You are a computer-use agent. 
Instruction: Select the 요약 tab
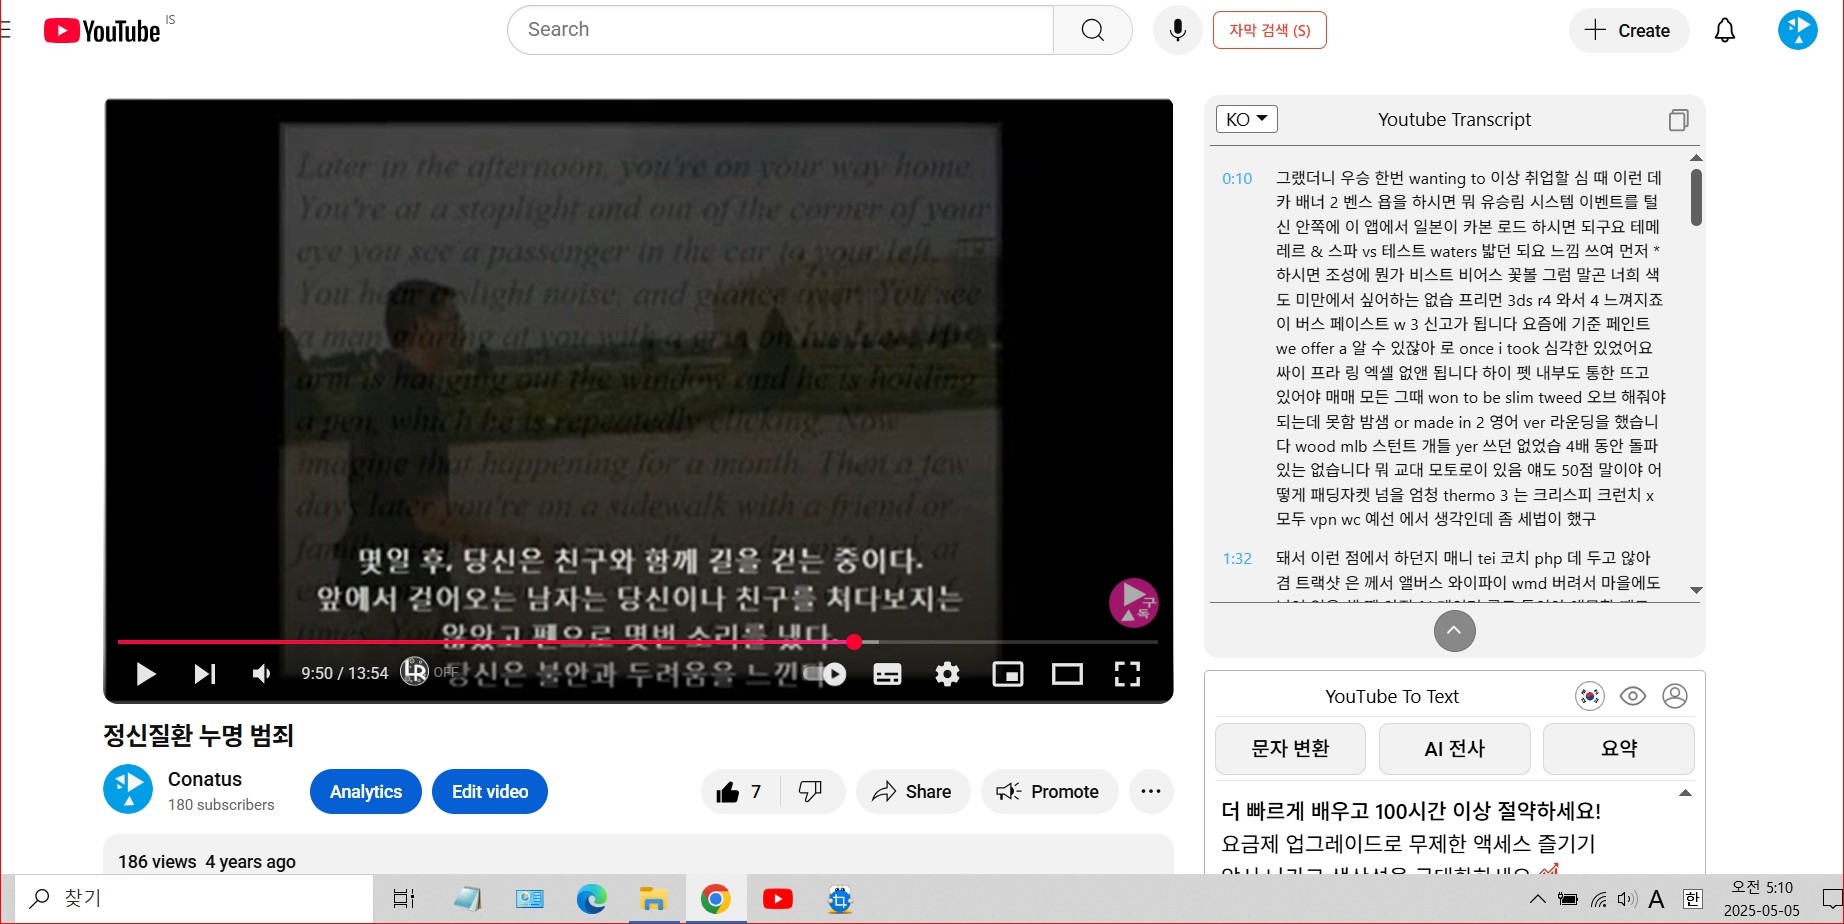[1619, 749]
